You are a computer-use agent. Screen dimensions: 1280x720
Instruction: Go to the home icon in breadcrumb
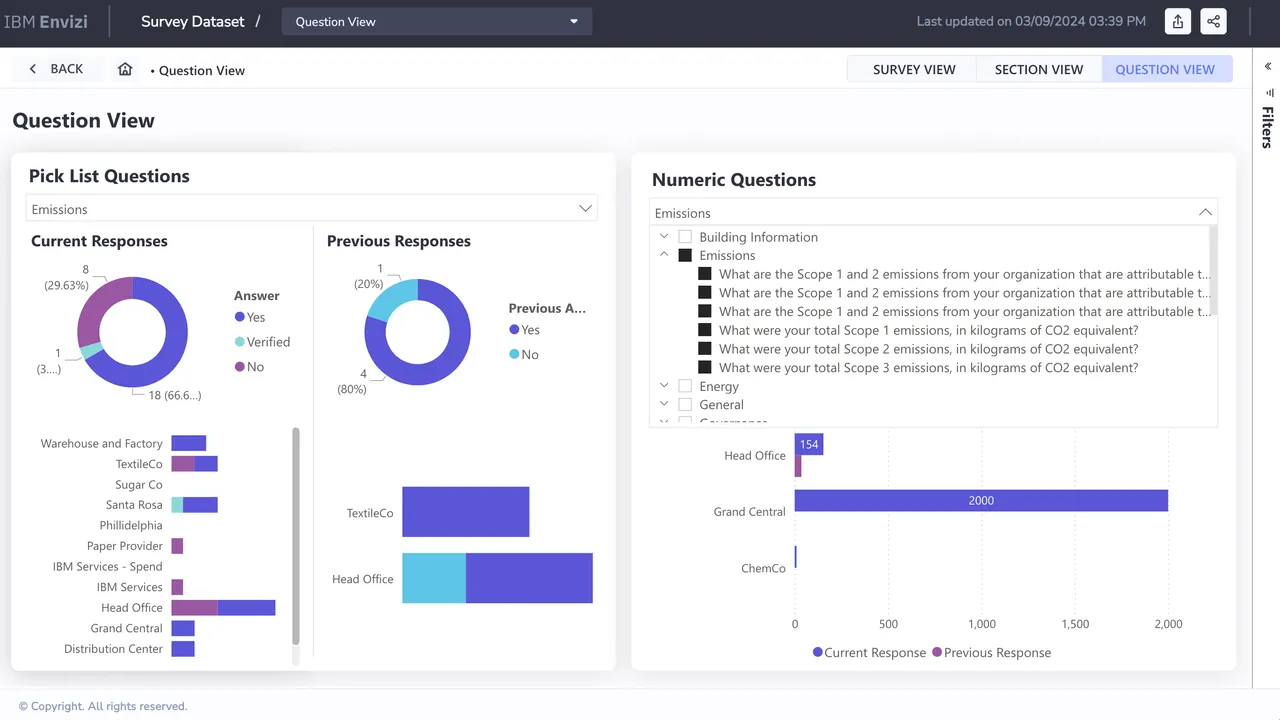coord(125,69)
